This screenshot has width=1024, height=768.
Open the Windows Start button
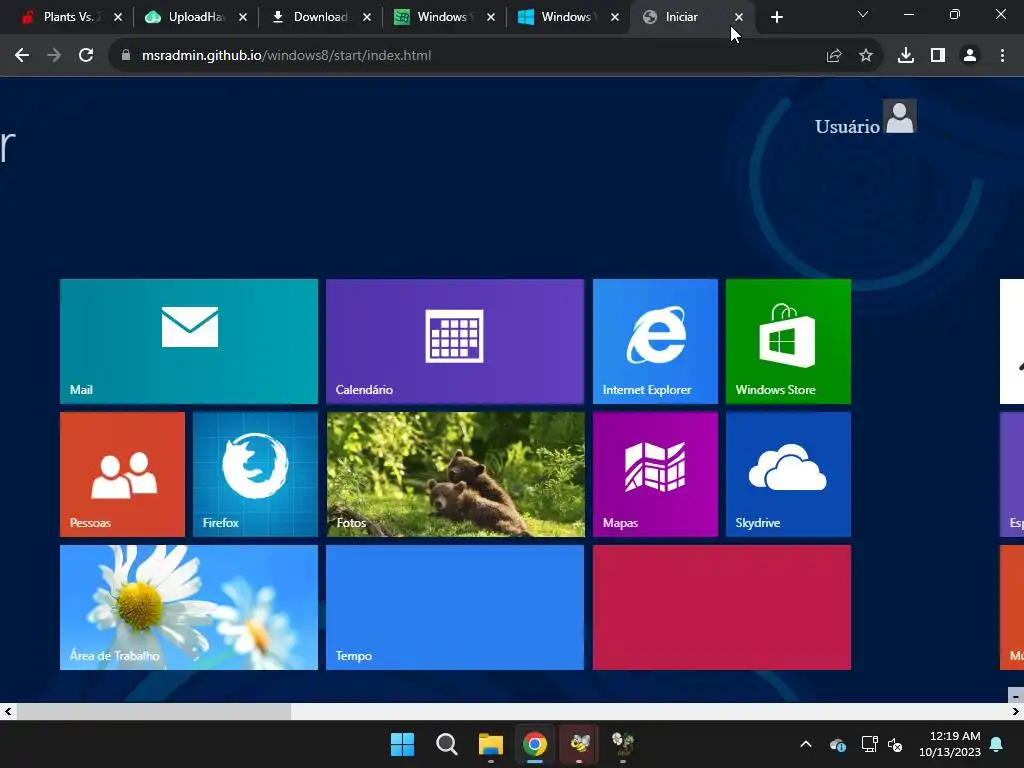click(402, 744)
